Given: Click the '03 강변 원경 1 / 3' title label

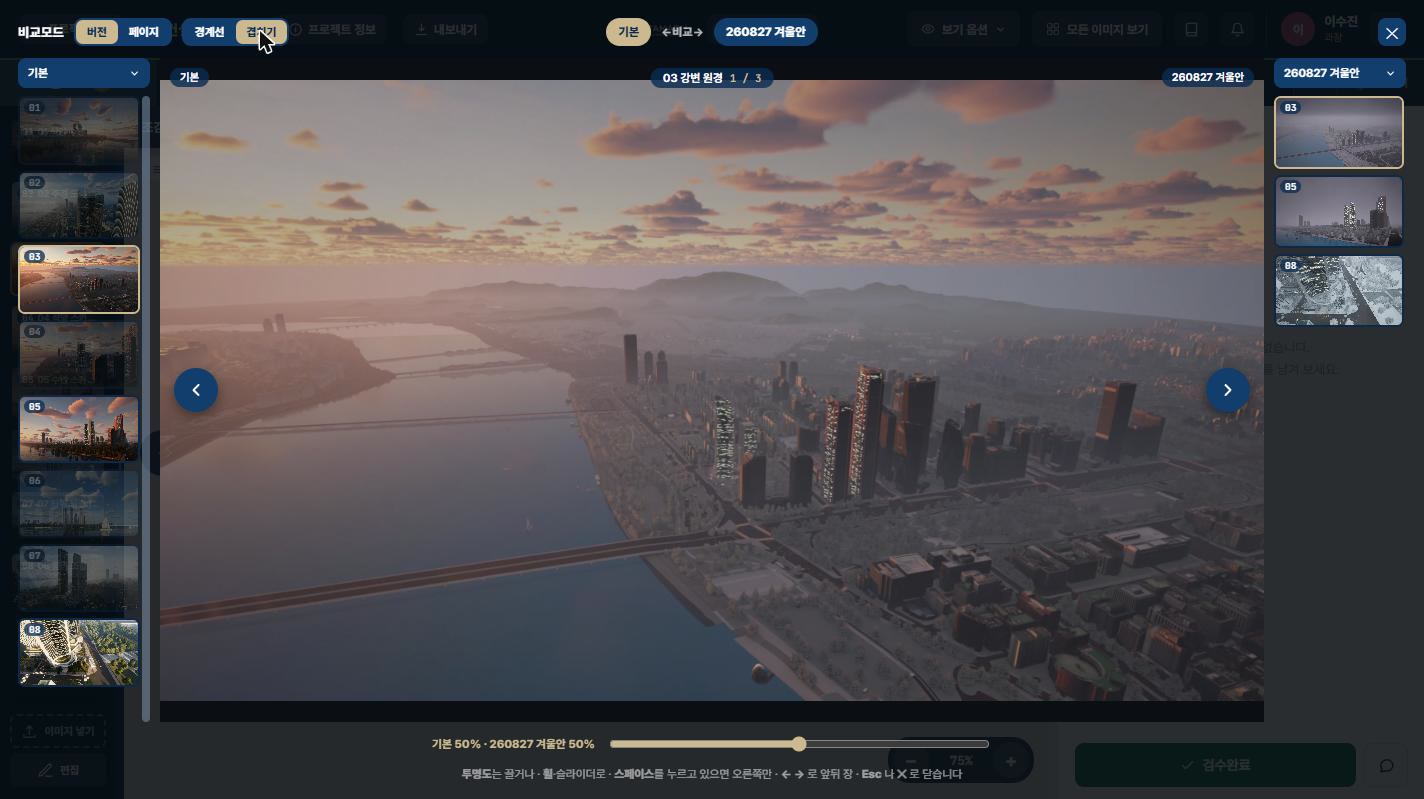Looking at the screenshot, I should (x=712, y=78).
